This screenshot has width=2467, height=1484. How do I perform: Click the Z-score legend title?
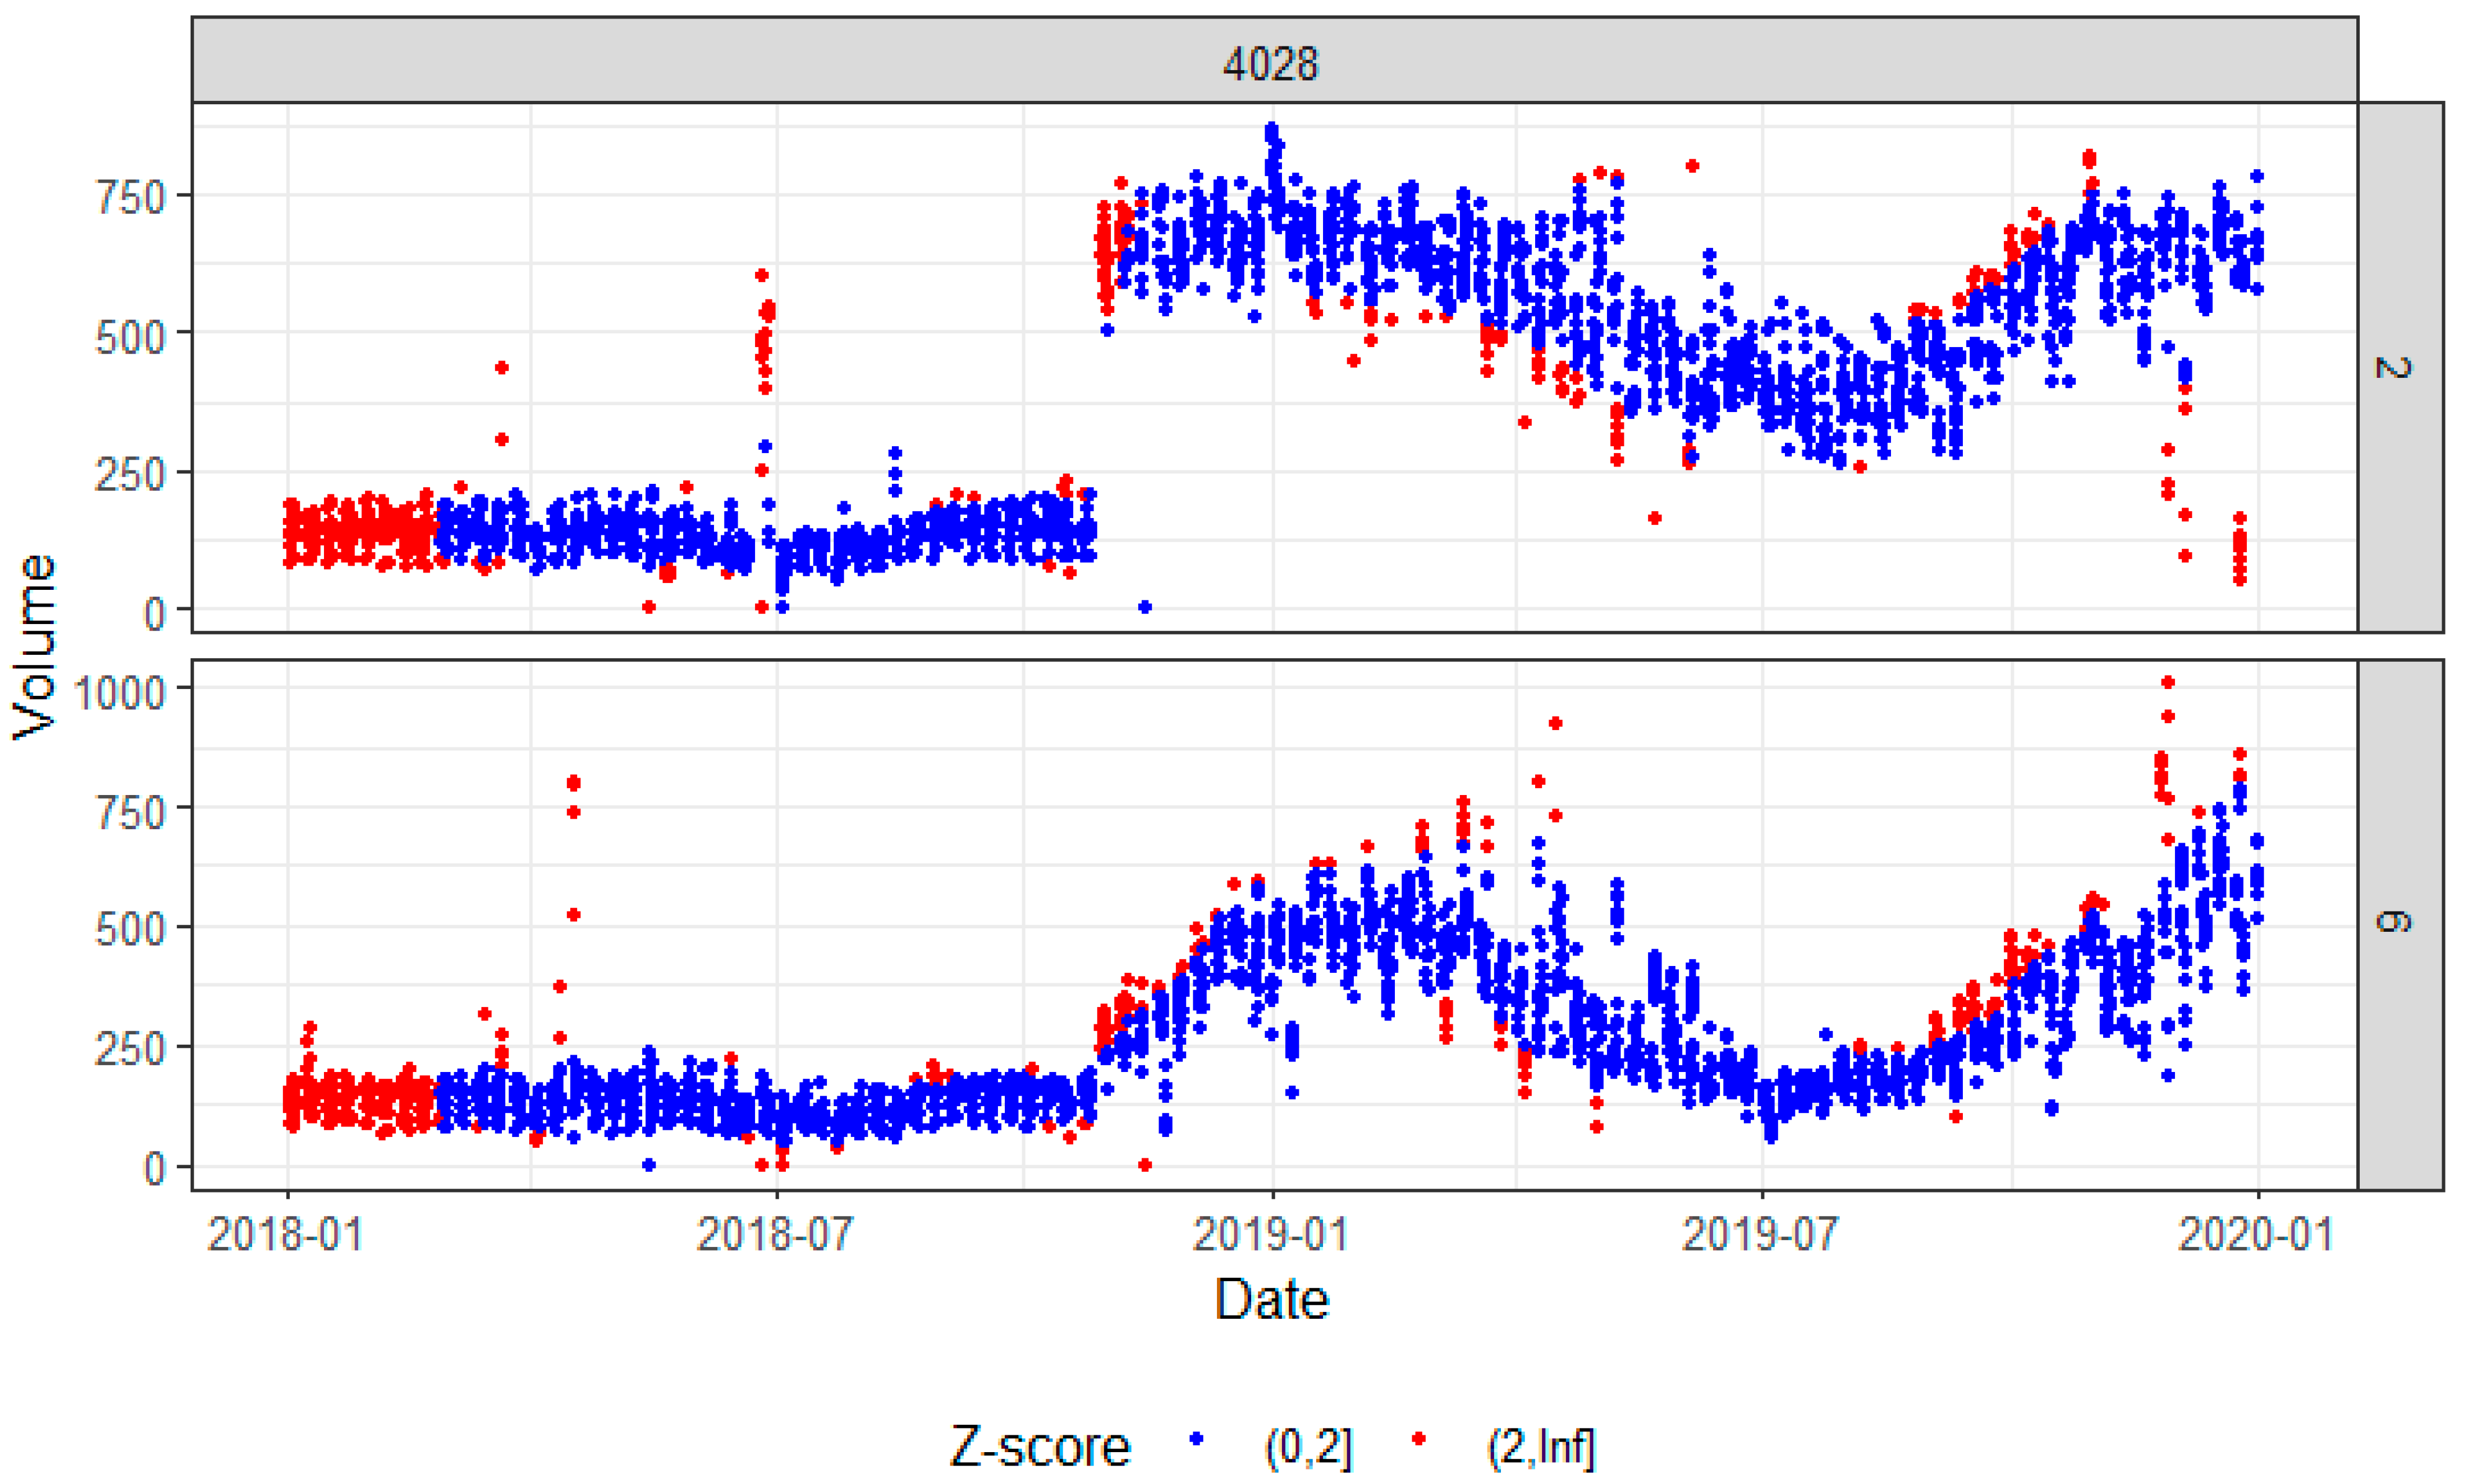[x=1039, y=1446]
